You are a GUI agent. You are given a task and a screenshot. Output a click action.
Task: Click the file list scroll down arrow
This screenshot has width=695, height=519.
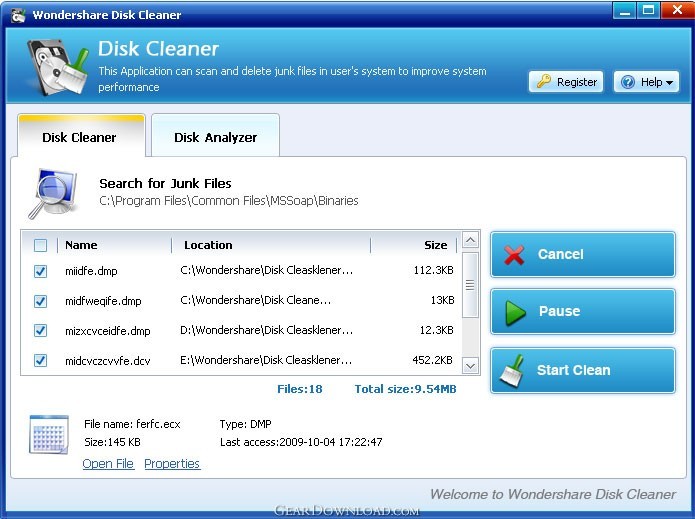(470, 366)
